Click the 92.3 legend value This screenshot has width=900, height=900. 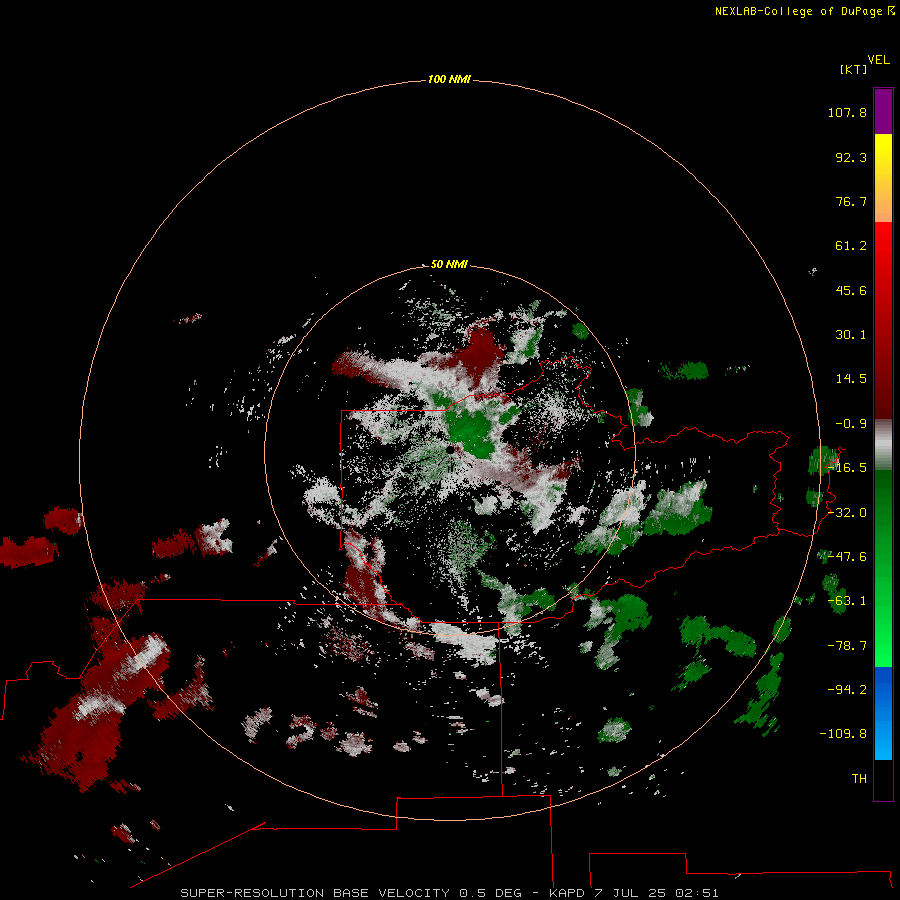tap(851, 157)
